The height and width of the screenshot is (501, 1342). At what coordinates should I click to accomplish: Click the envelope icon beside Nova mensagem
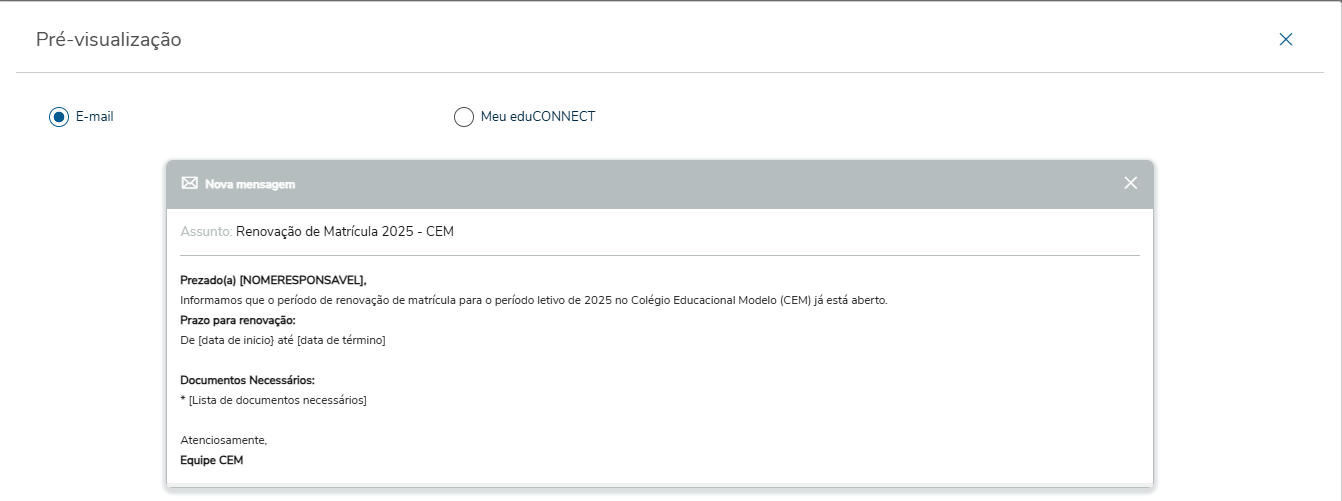(x=190, y=183)
